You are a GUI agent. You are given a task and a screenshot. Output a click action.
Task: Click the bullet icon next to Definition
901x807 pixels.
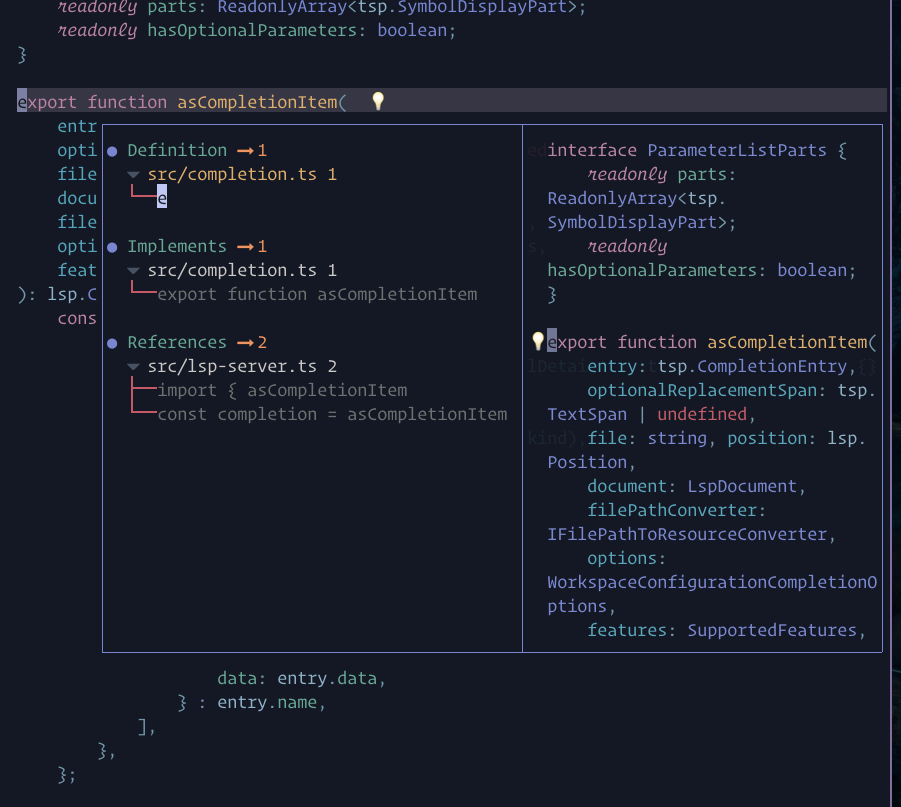(112, 149)
